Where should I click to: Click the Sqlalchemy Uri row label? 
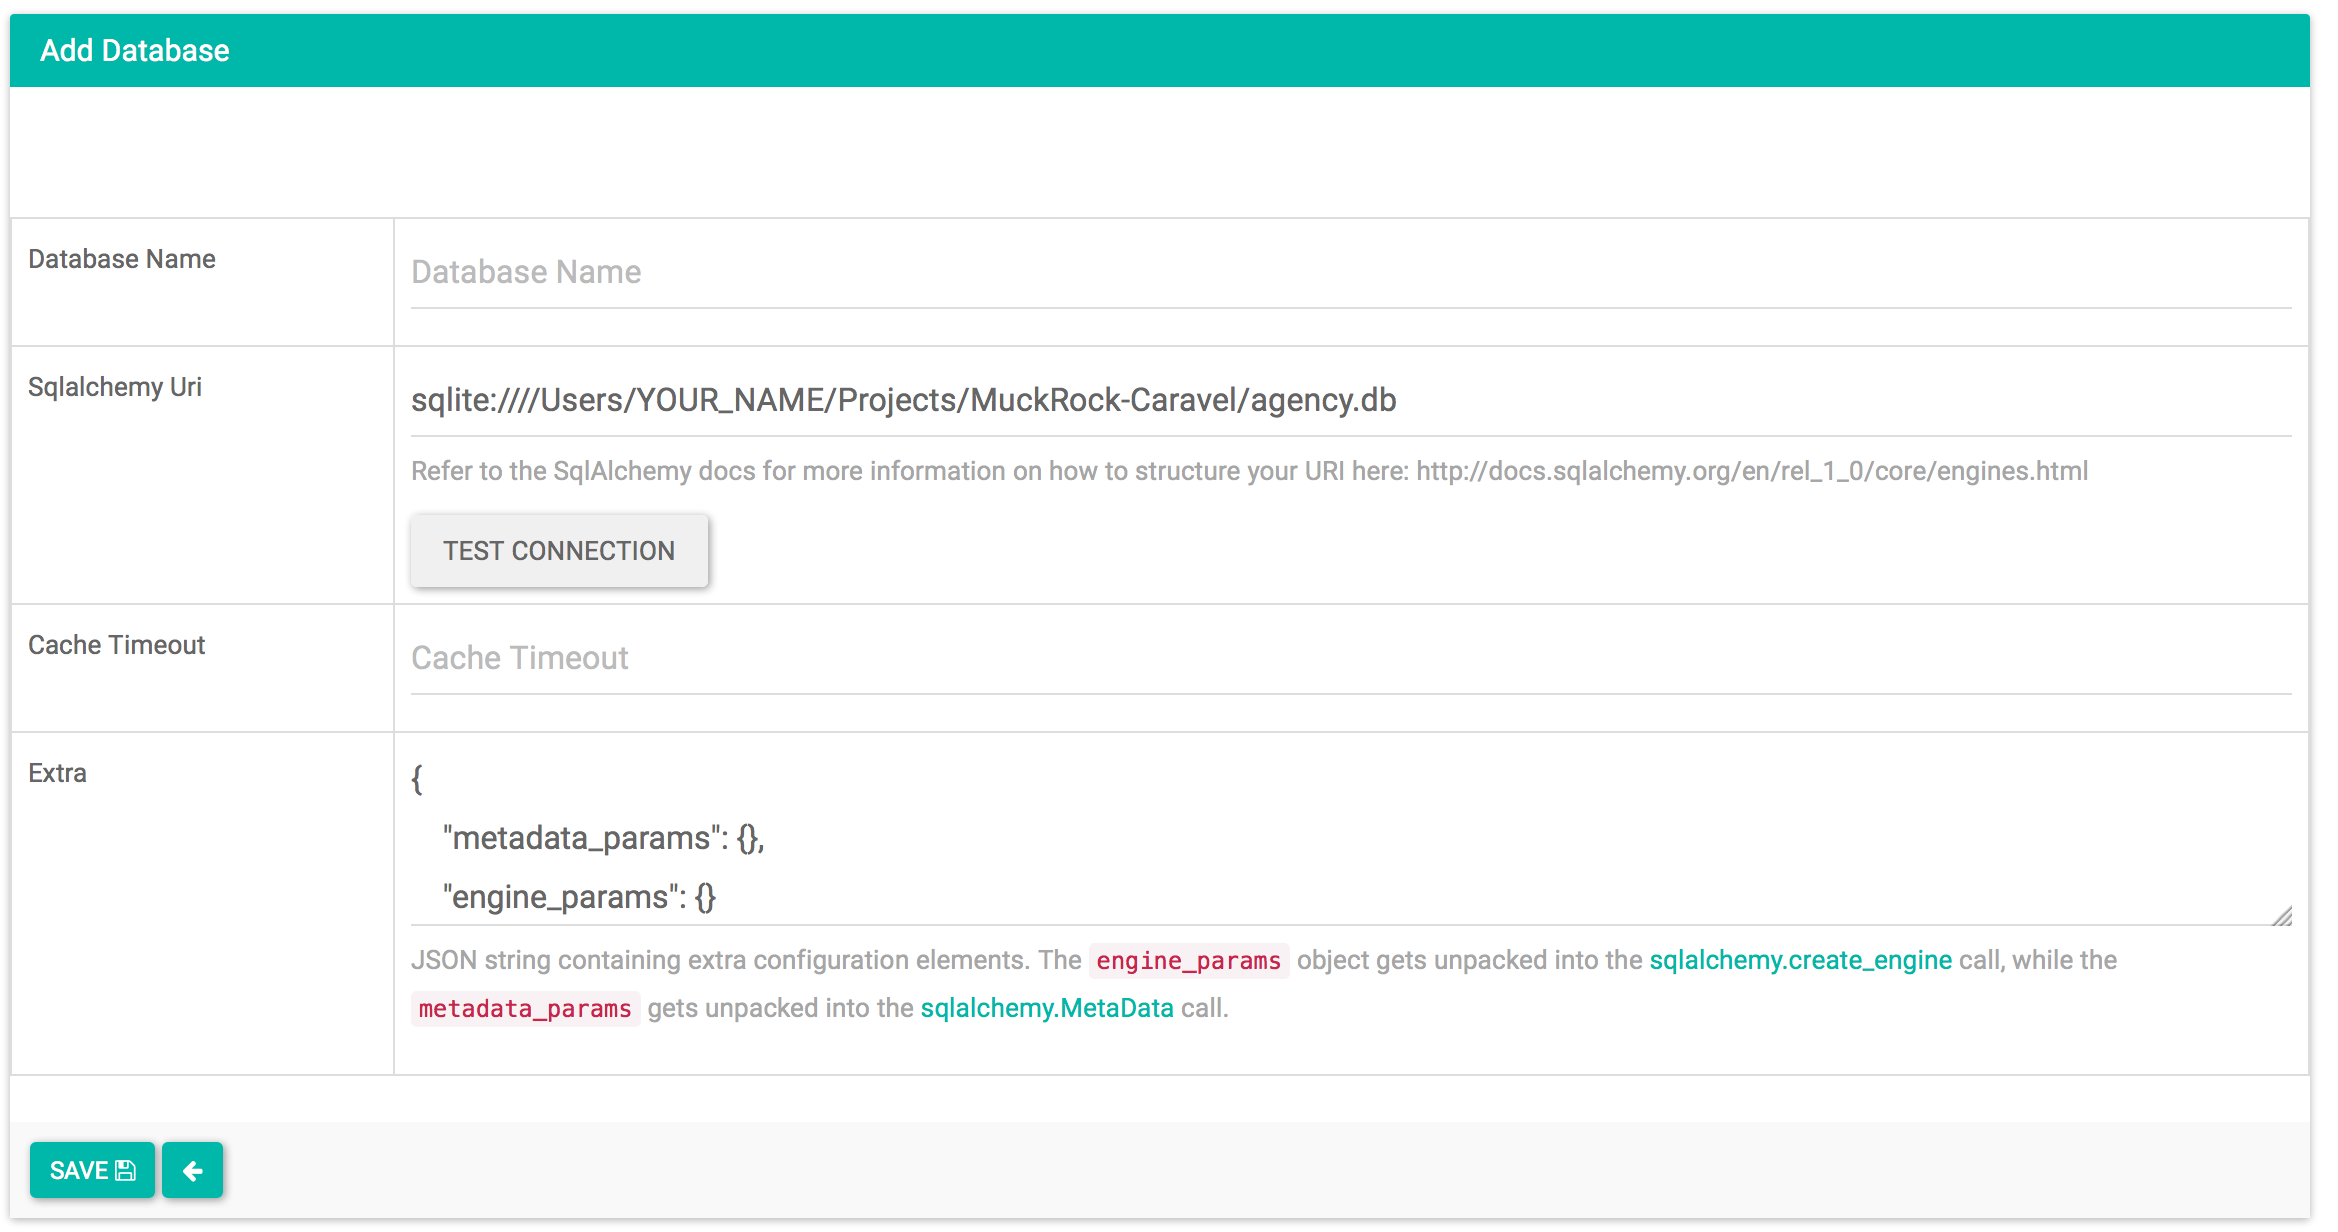115,387
